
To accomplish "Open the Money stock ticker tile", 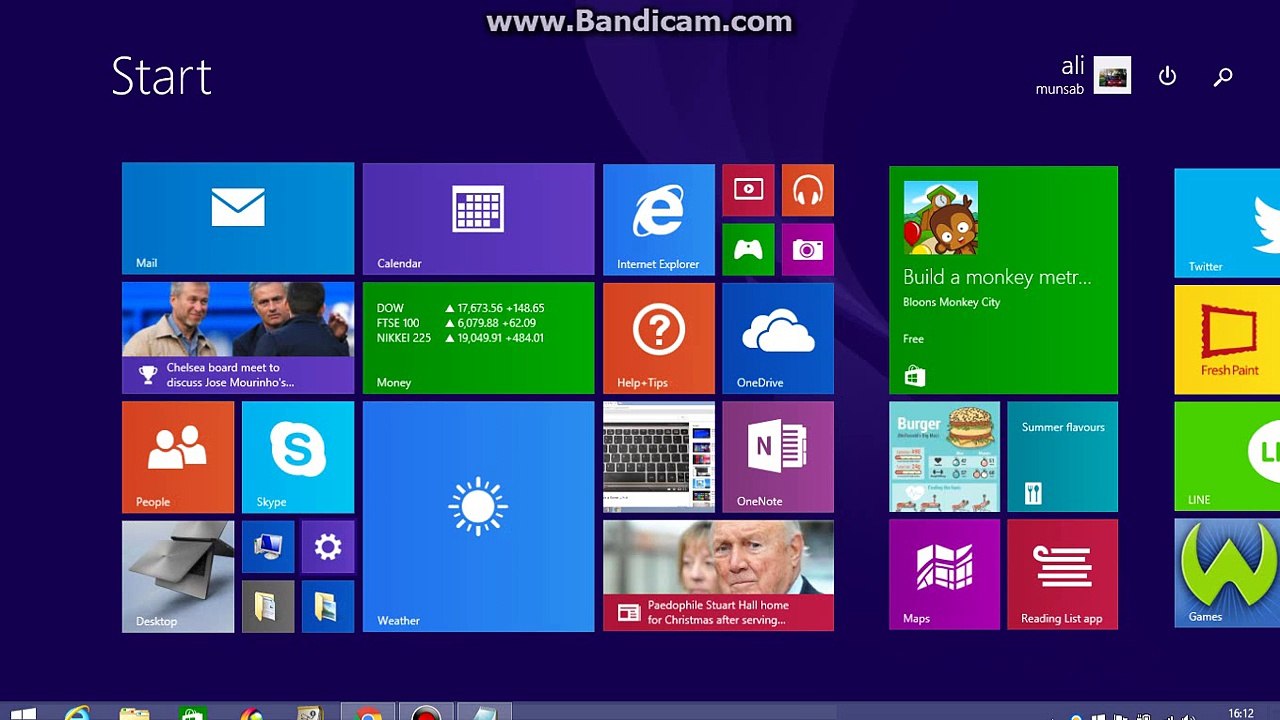I will pyautogui.click(x=478, y=338).
